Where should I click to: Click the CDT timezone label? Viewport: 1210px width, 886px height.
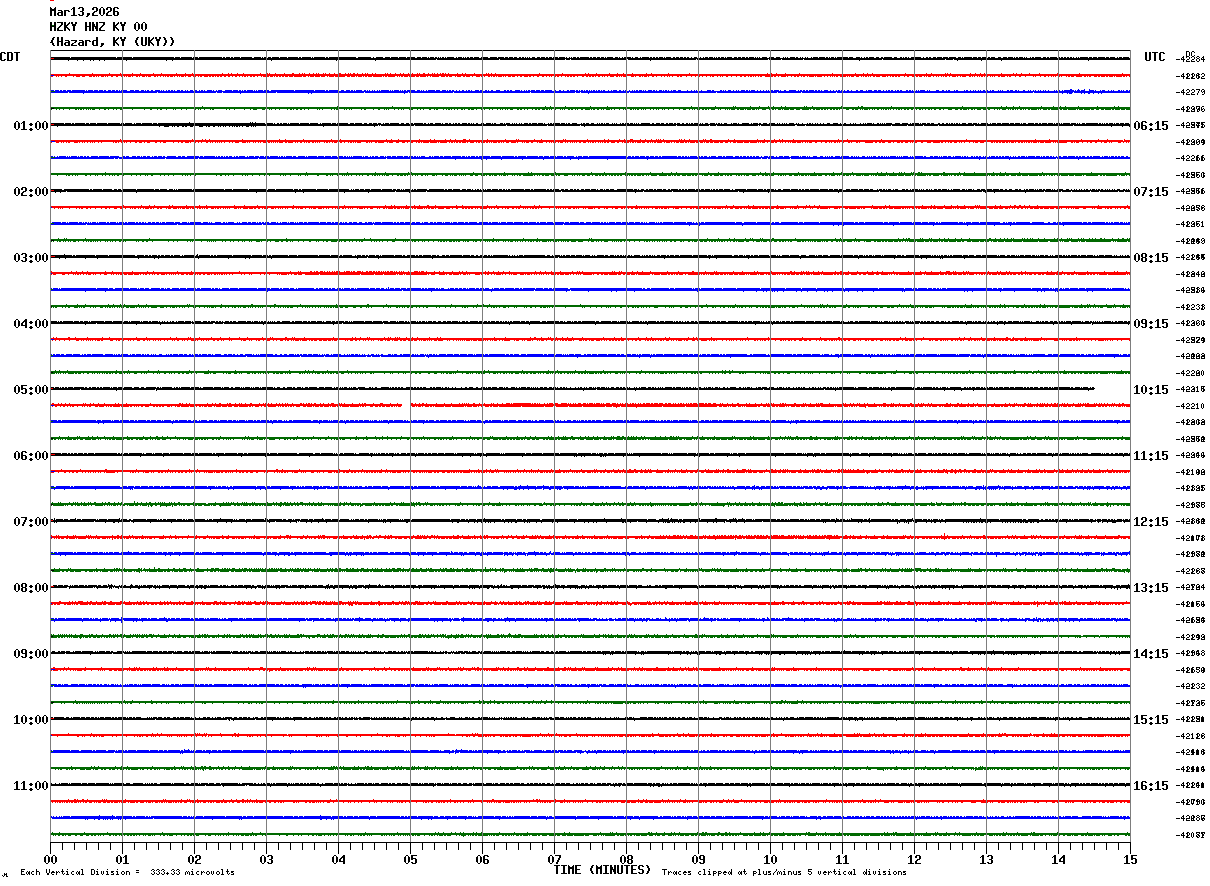[10, 57]
